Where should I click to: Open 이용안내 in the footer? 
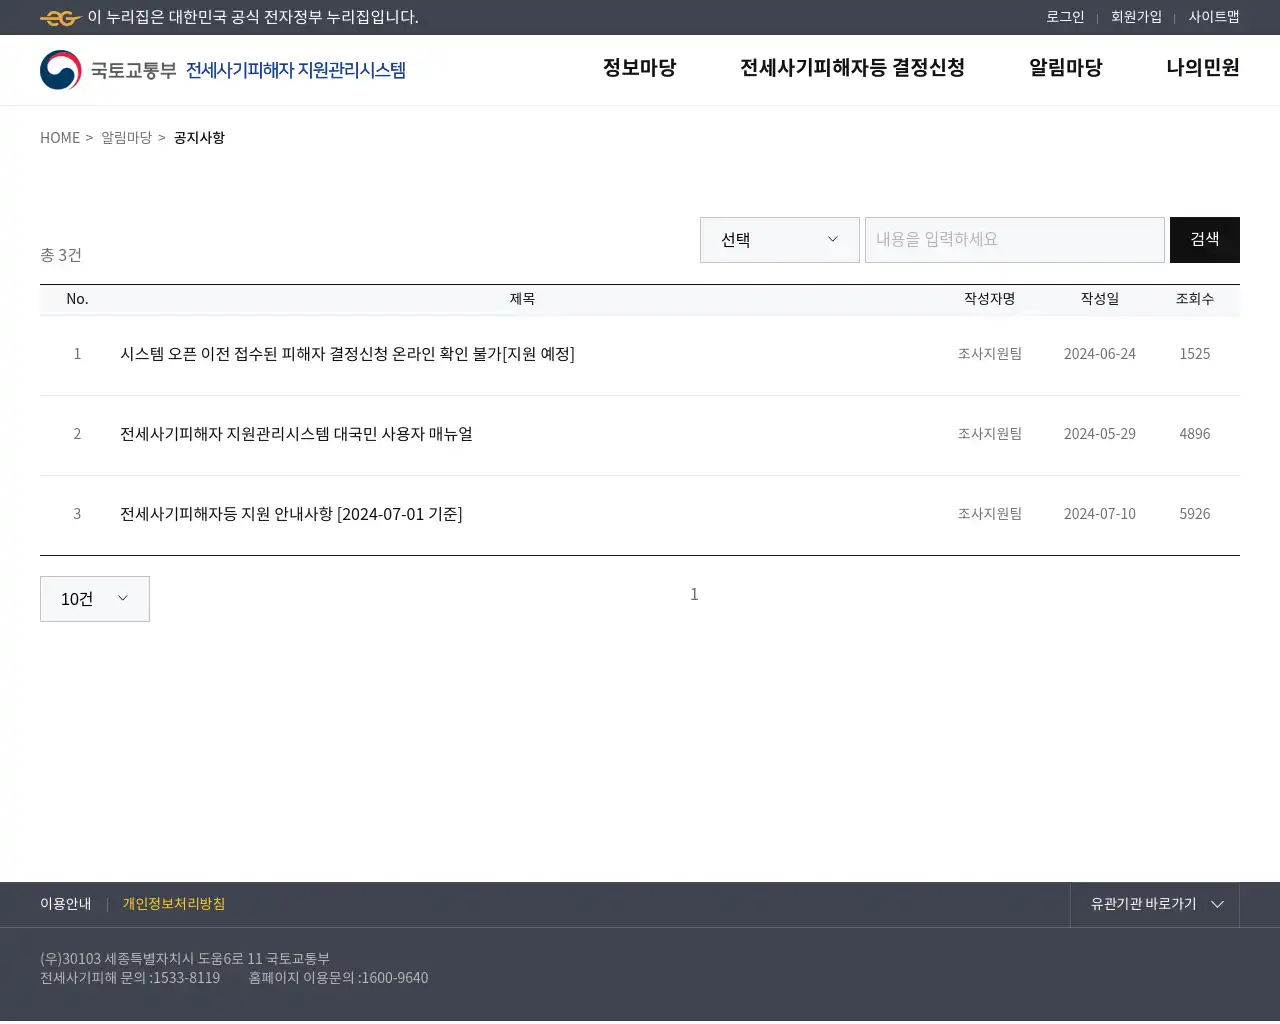coord(66,904)
